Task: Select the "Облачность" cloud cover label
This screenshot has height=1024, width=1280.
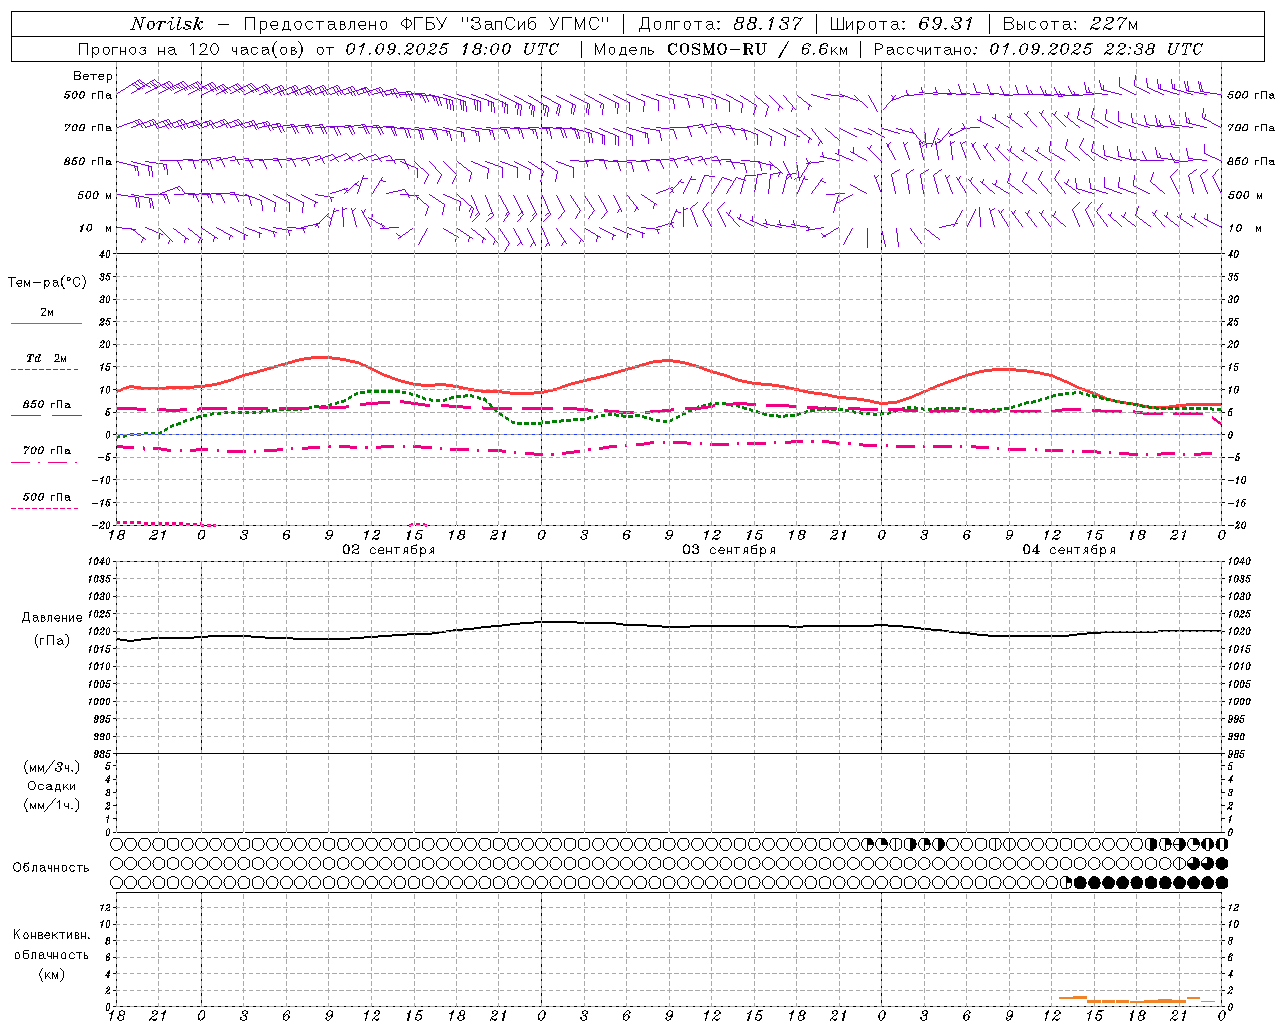Action: point(51,868)
